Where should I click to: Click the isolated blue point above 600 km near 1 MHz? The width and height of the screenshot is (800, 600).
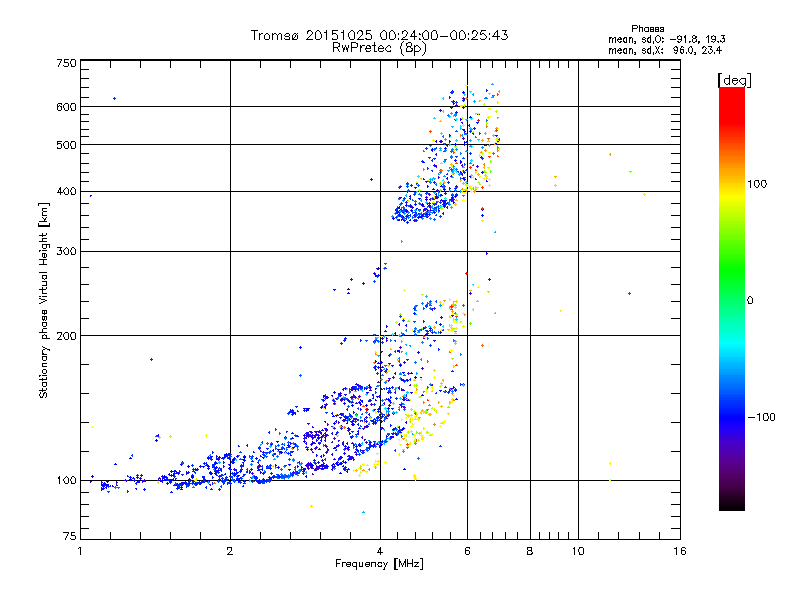point(114,98)
